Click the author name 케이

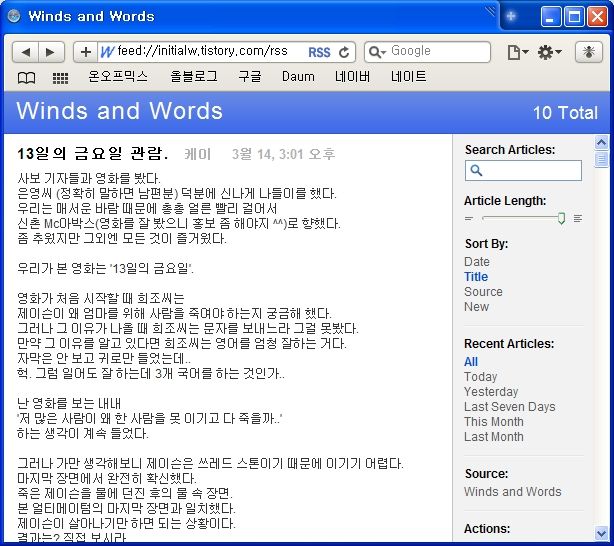click(198, 154)
